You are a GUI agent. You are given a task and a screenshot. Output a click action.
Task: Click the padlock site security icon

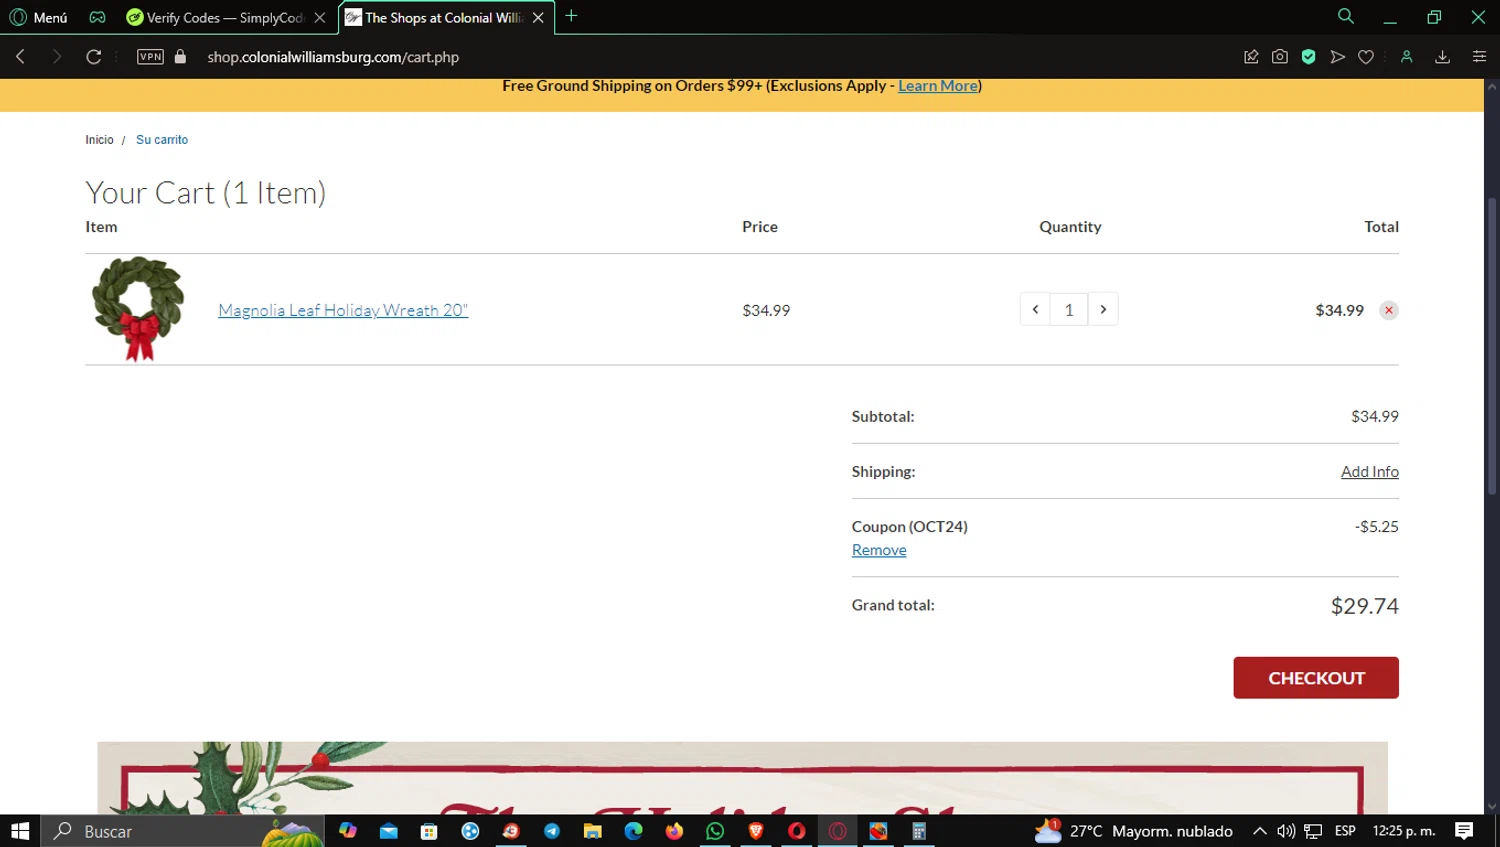point(180,57)
